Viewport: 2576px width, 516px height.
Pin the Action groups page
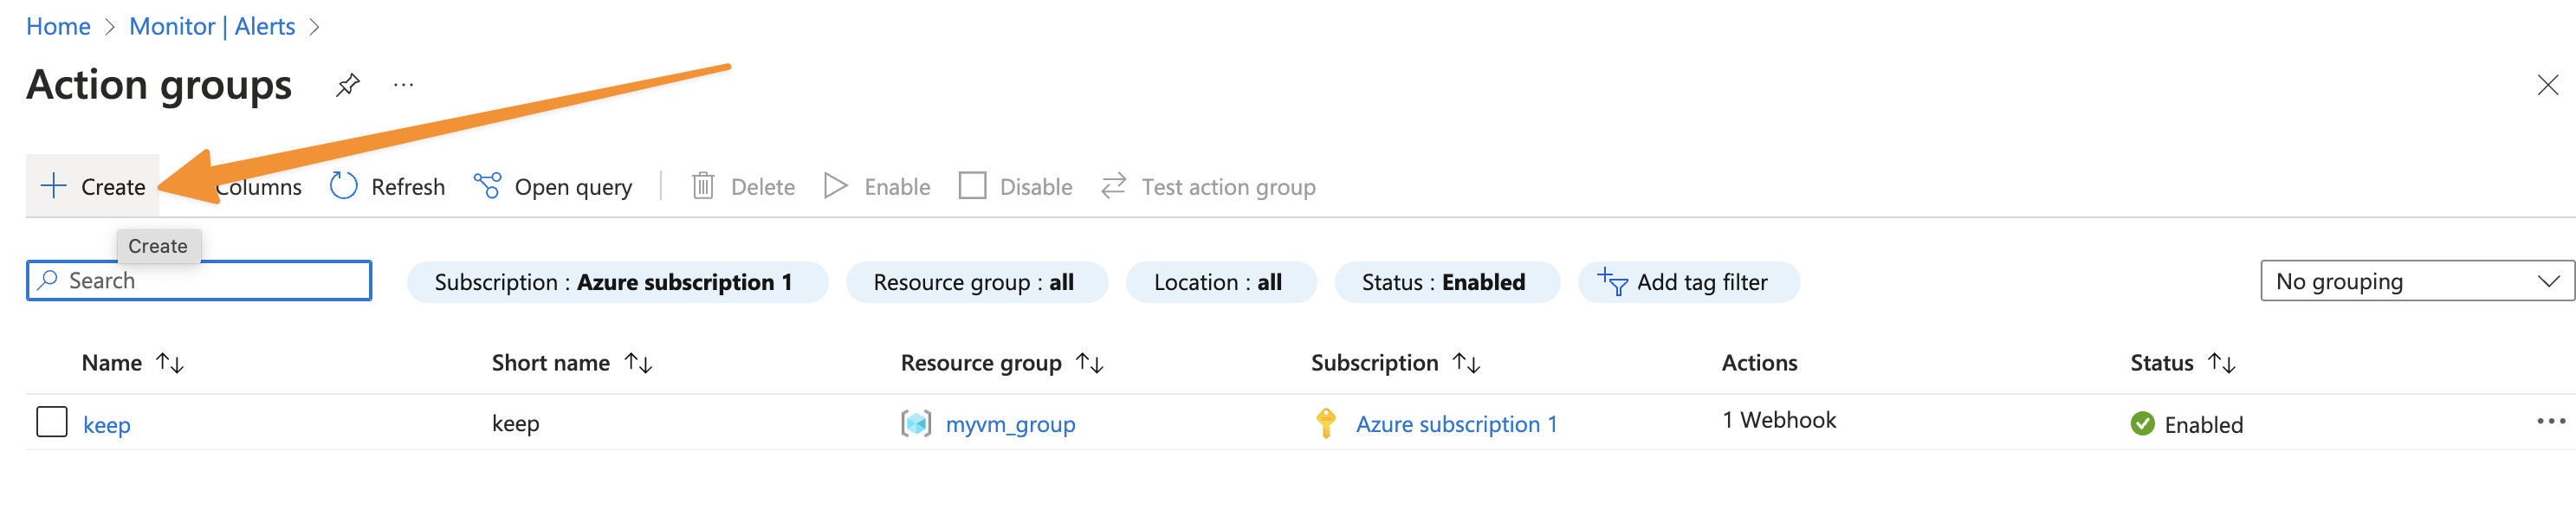[347, 85]
